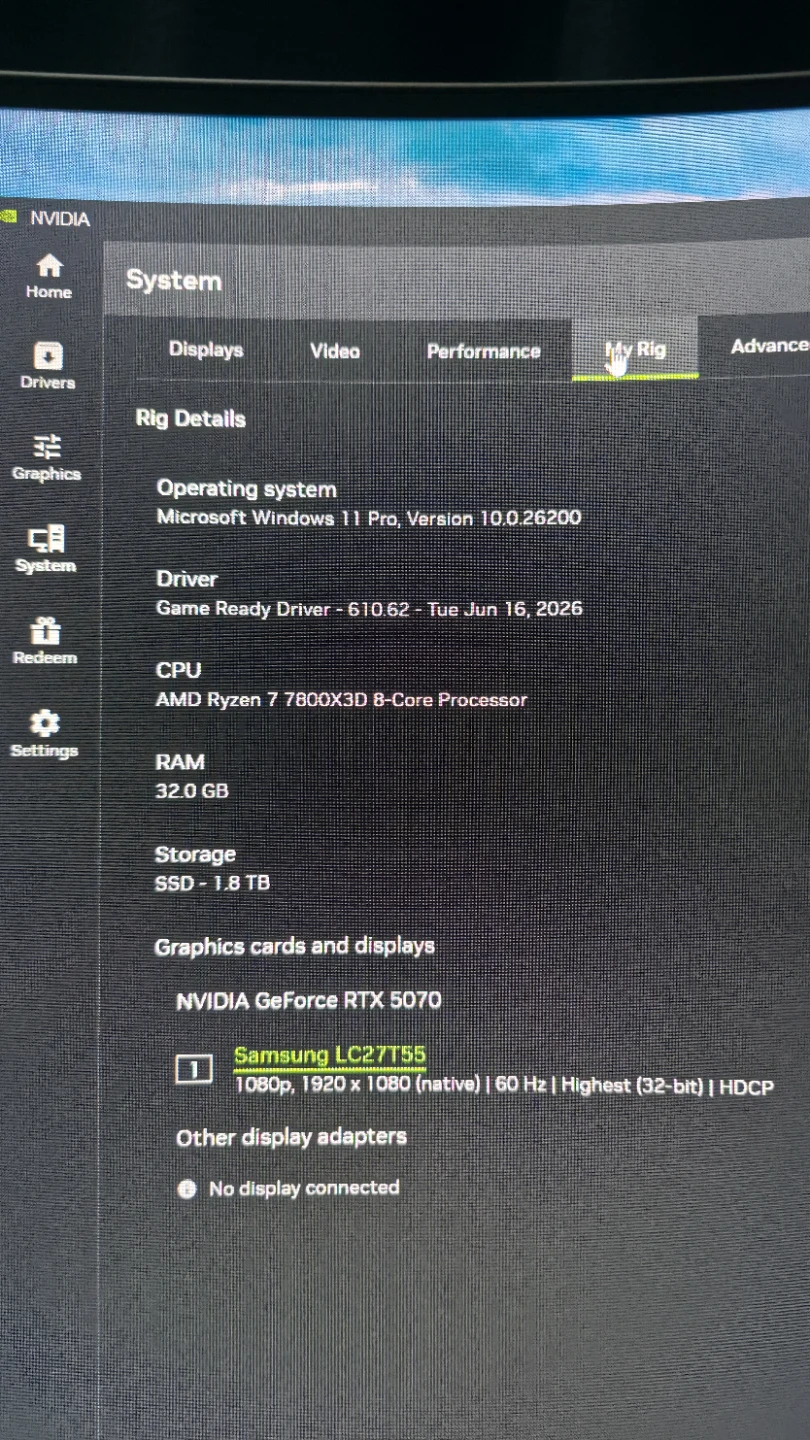Switch to the Video tab
This screenshot has width=810, height=1440.
[335, 351]
